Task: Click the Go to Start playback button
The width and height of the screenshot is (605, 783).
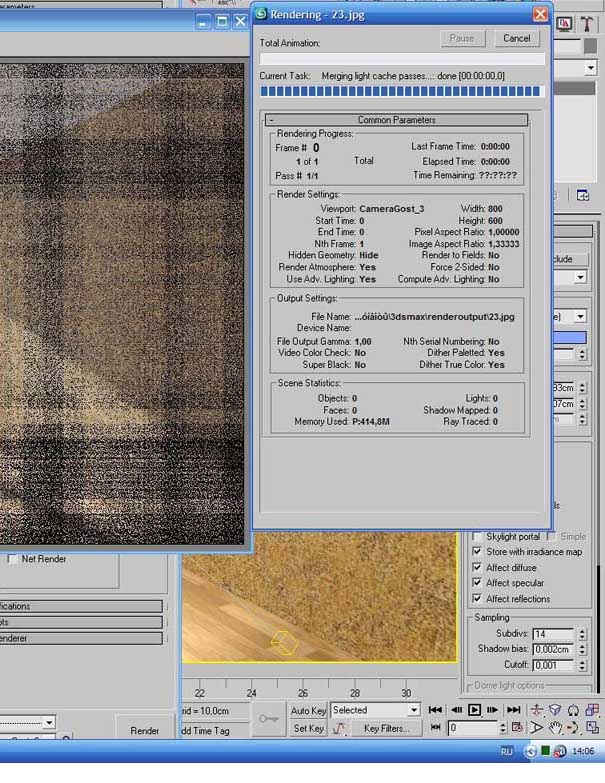Action: pos(436,710)
